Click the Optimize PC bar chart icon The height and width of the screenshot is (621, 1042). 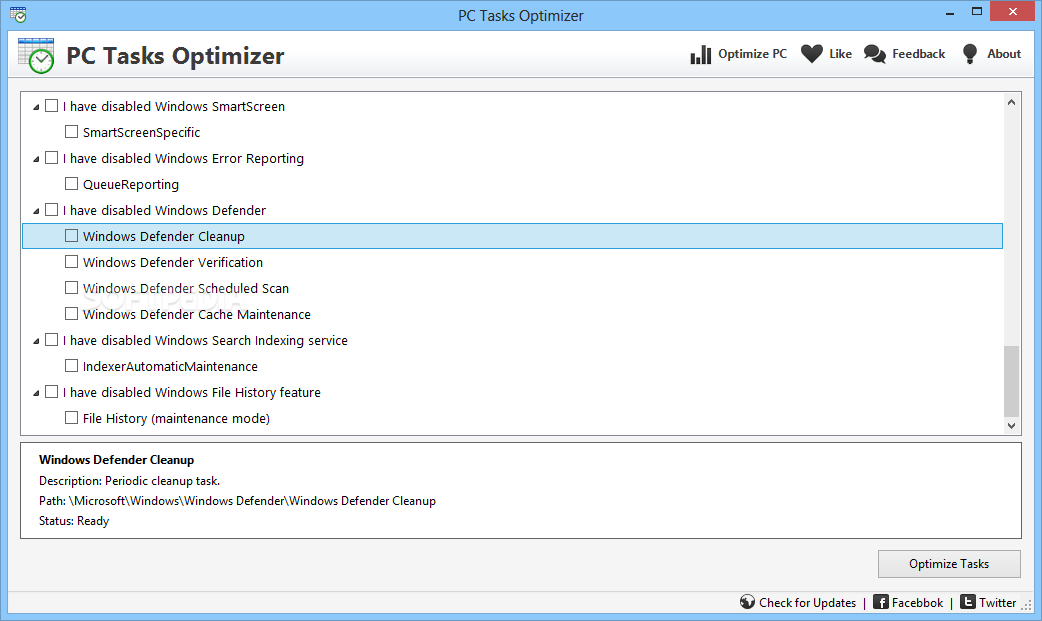[x=700, y=55]
